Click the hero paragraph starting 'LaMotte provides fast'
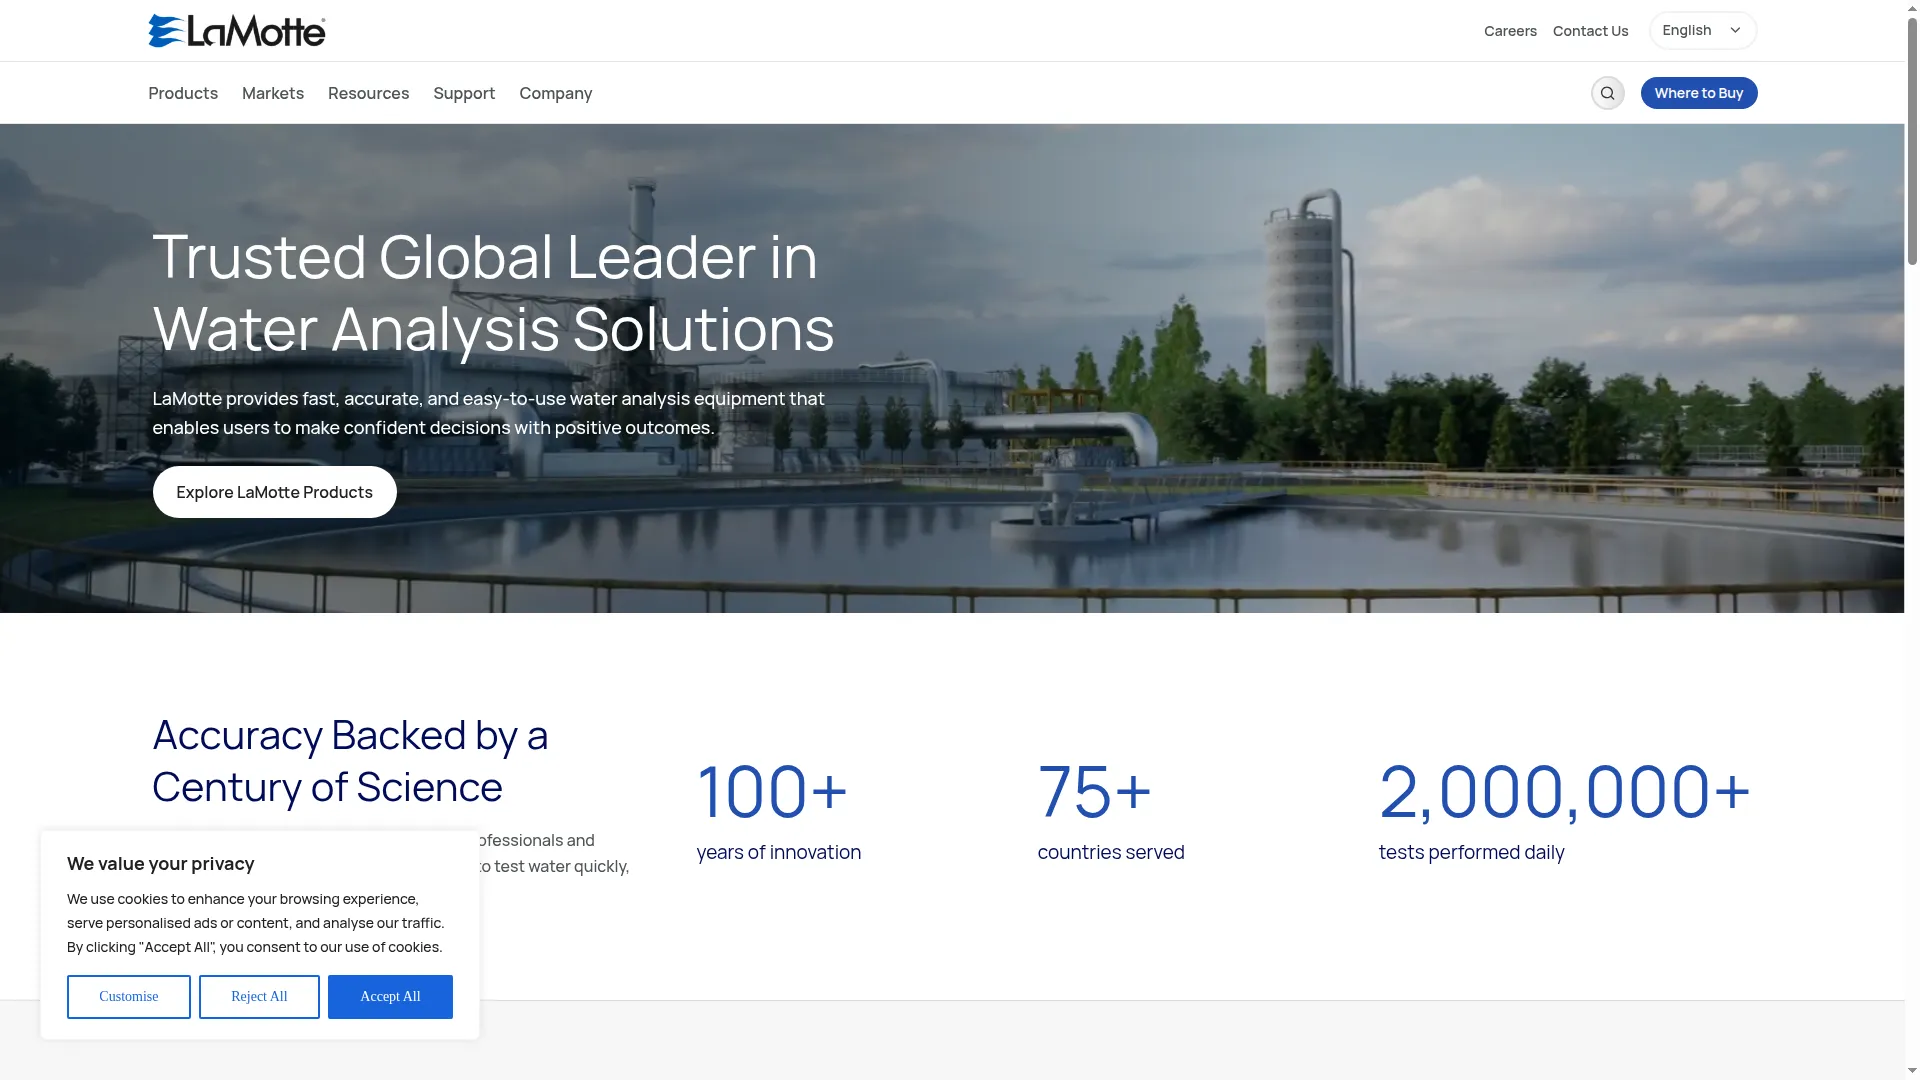1920x1080 pixels. click(x=488, y=413)
